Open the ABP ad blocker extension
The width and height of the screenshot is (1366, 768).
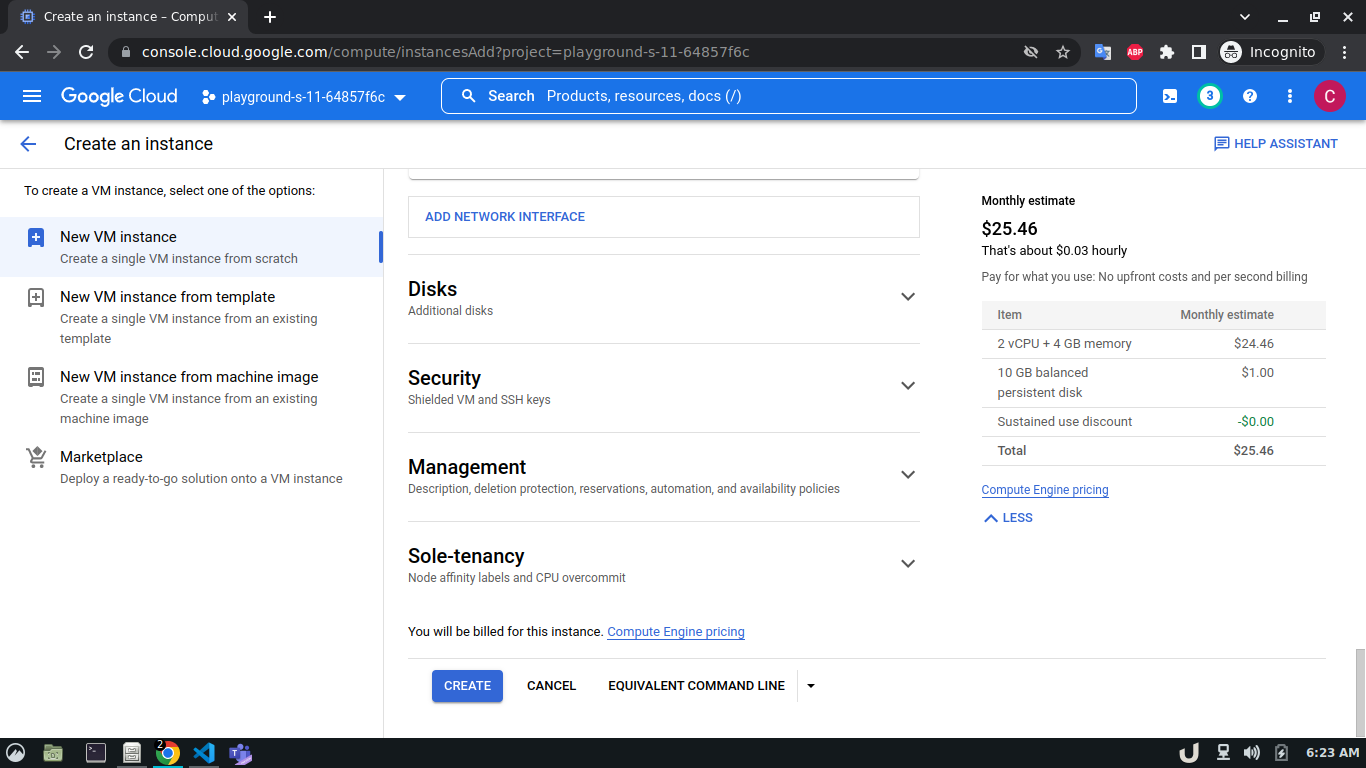1135,52
